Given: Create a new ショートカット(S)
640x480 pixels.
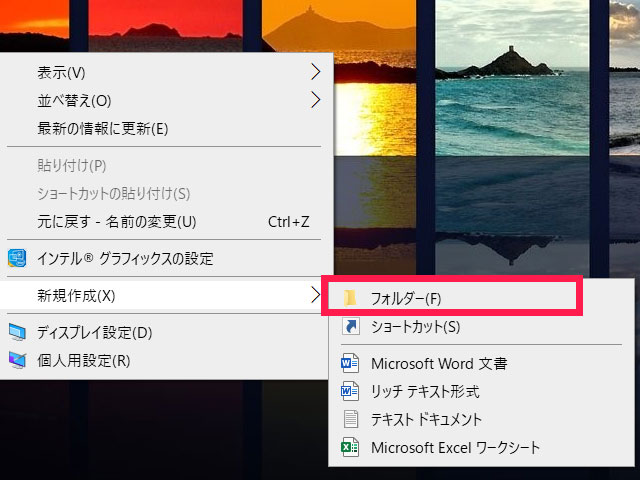Looking at the screenshot, I should tap(482, 327).
